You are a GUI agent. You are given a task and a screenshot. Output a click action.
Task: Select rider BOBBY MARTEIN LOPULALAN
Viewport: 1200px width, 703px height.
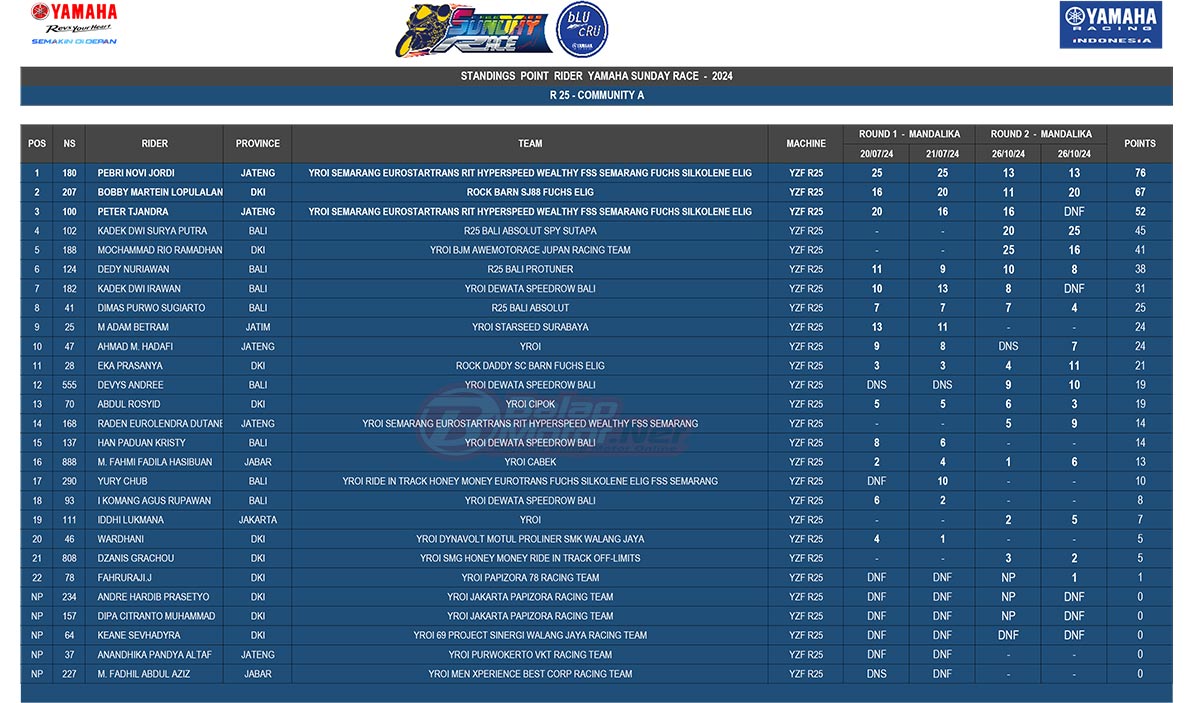point(160,192)
